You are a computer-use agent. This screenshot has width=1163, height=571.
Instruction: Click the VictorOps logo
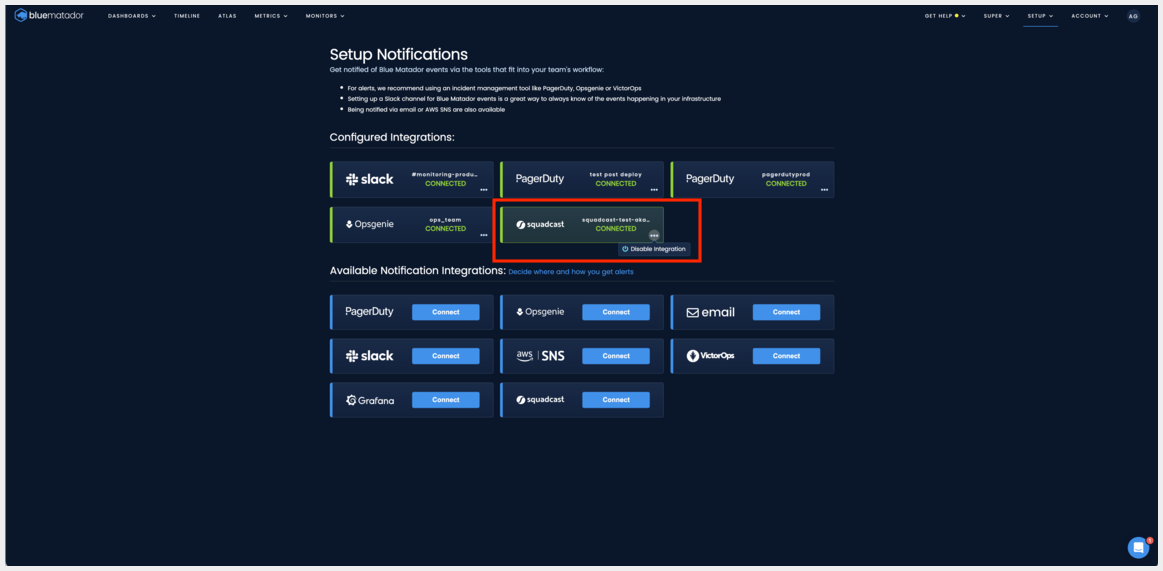click(x=711, y=356)
